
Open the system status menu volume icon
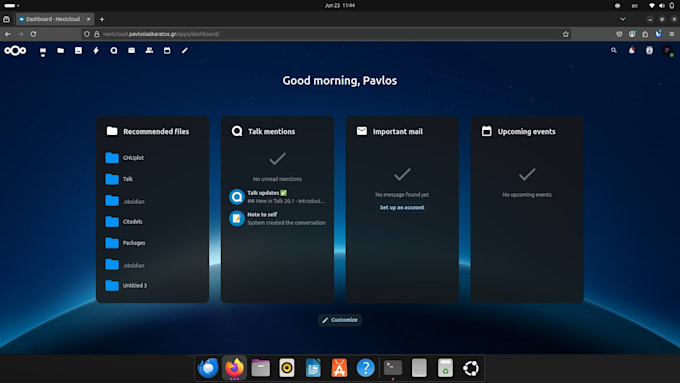coord(662,6)
